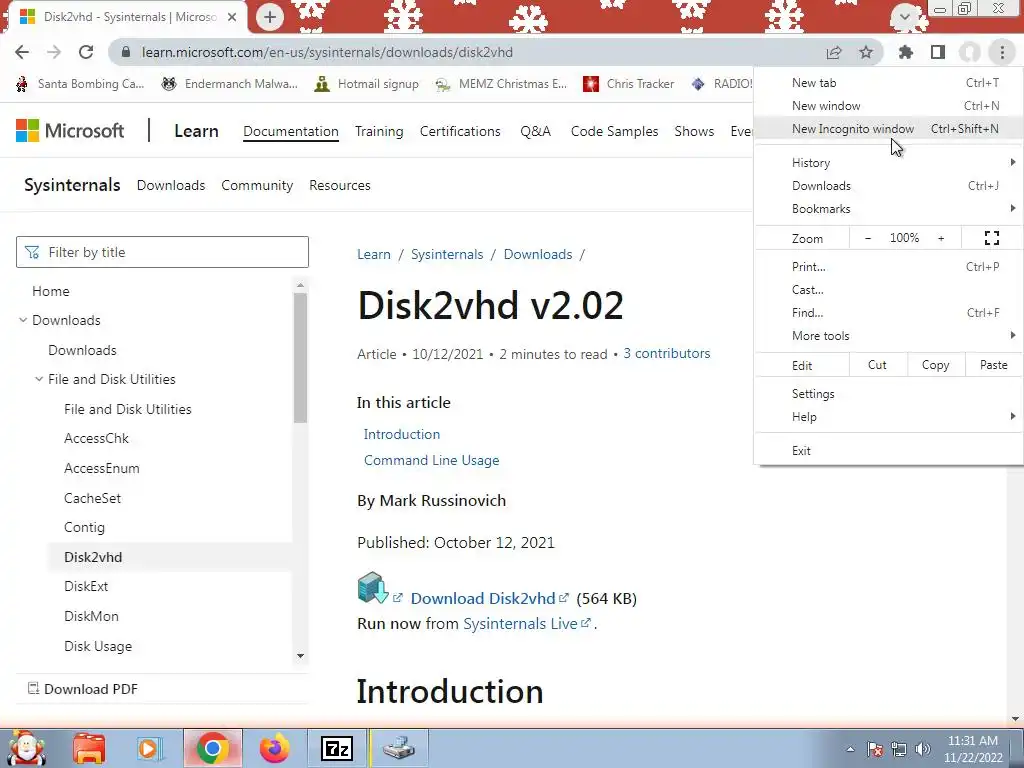Screen dimensions: 1024x768
Task: Close the Disk2vhd tab
Action: point(232,17)
